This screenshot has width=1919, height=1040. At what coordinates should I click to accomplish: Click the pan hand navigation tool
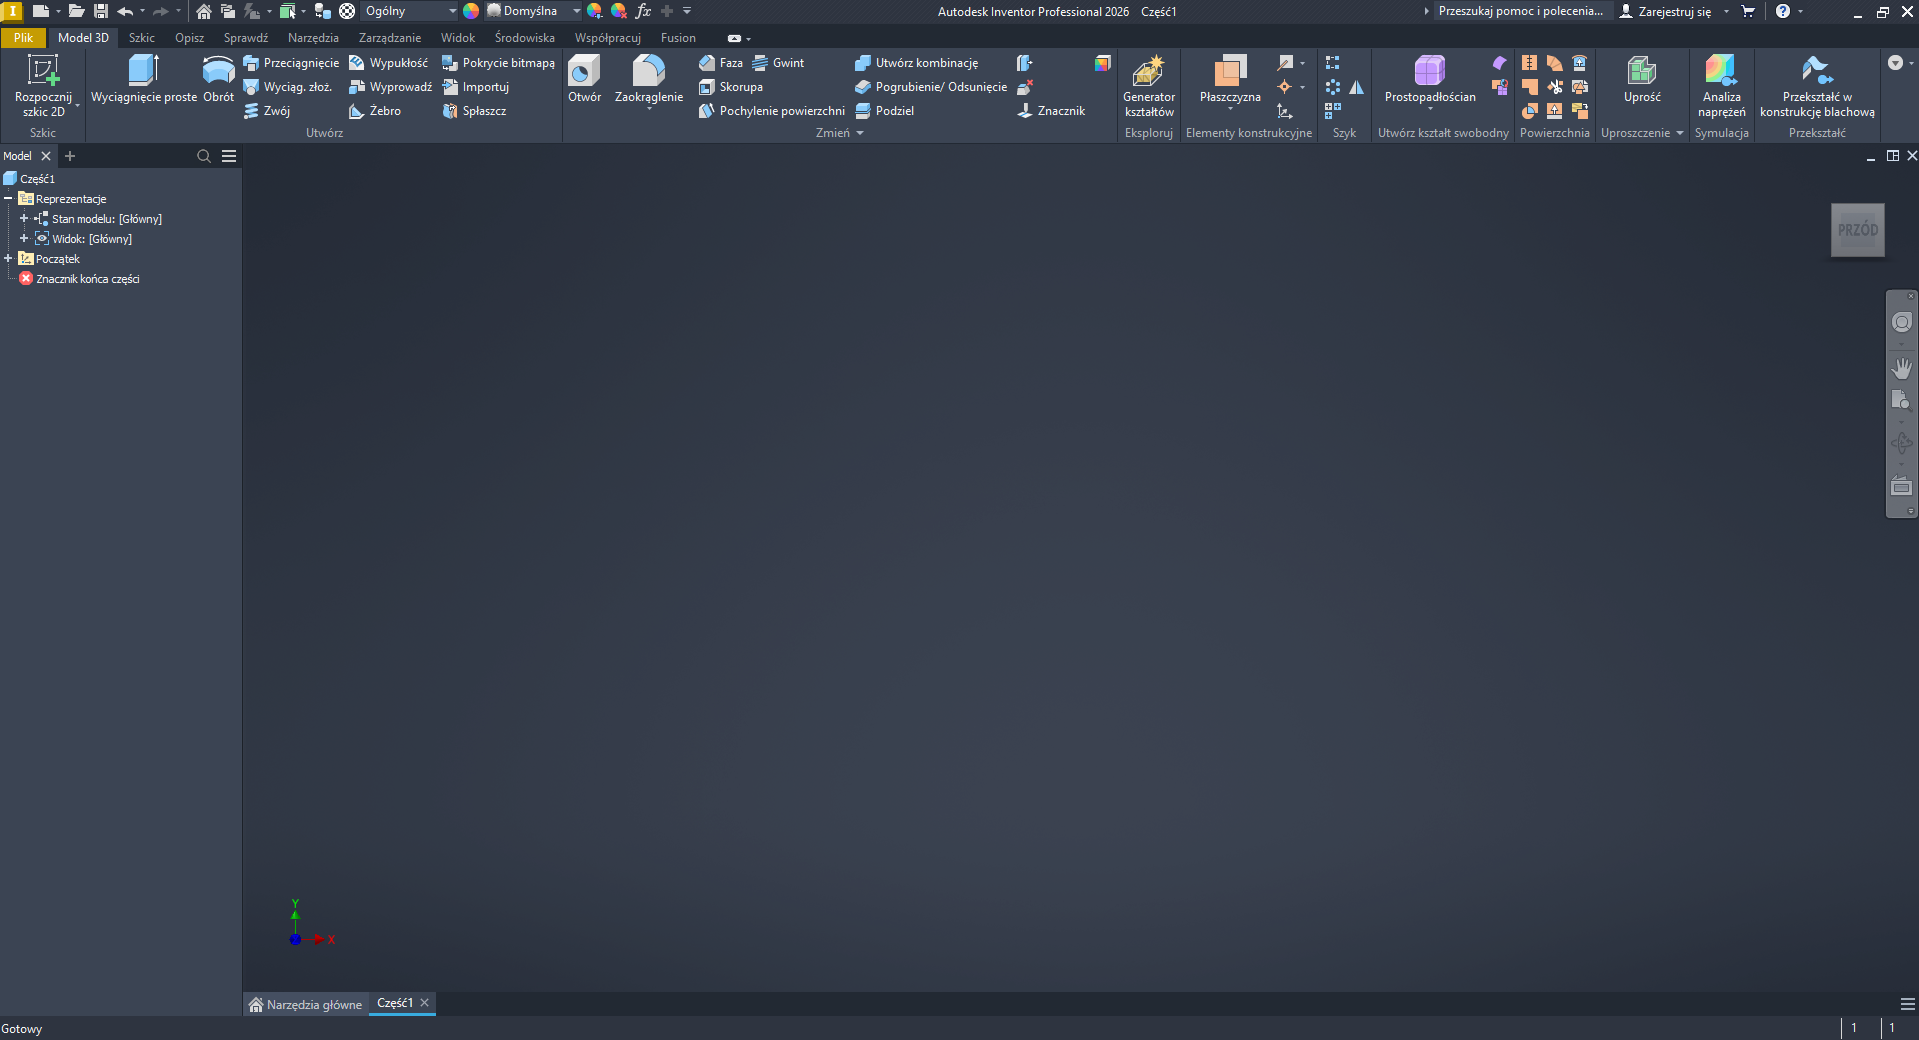[1901, 368]
